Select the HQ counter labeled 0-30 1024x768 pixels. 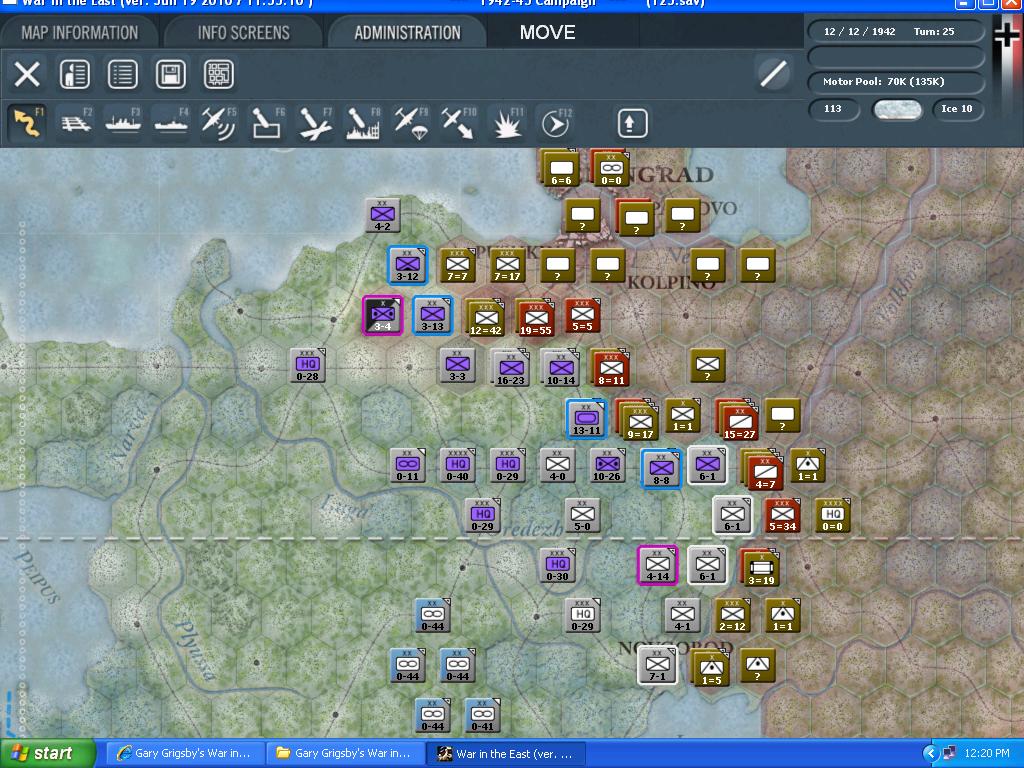point(557,566)
